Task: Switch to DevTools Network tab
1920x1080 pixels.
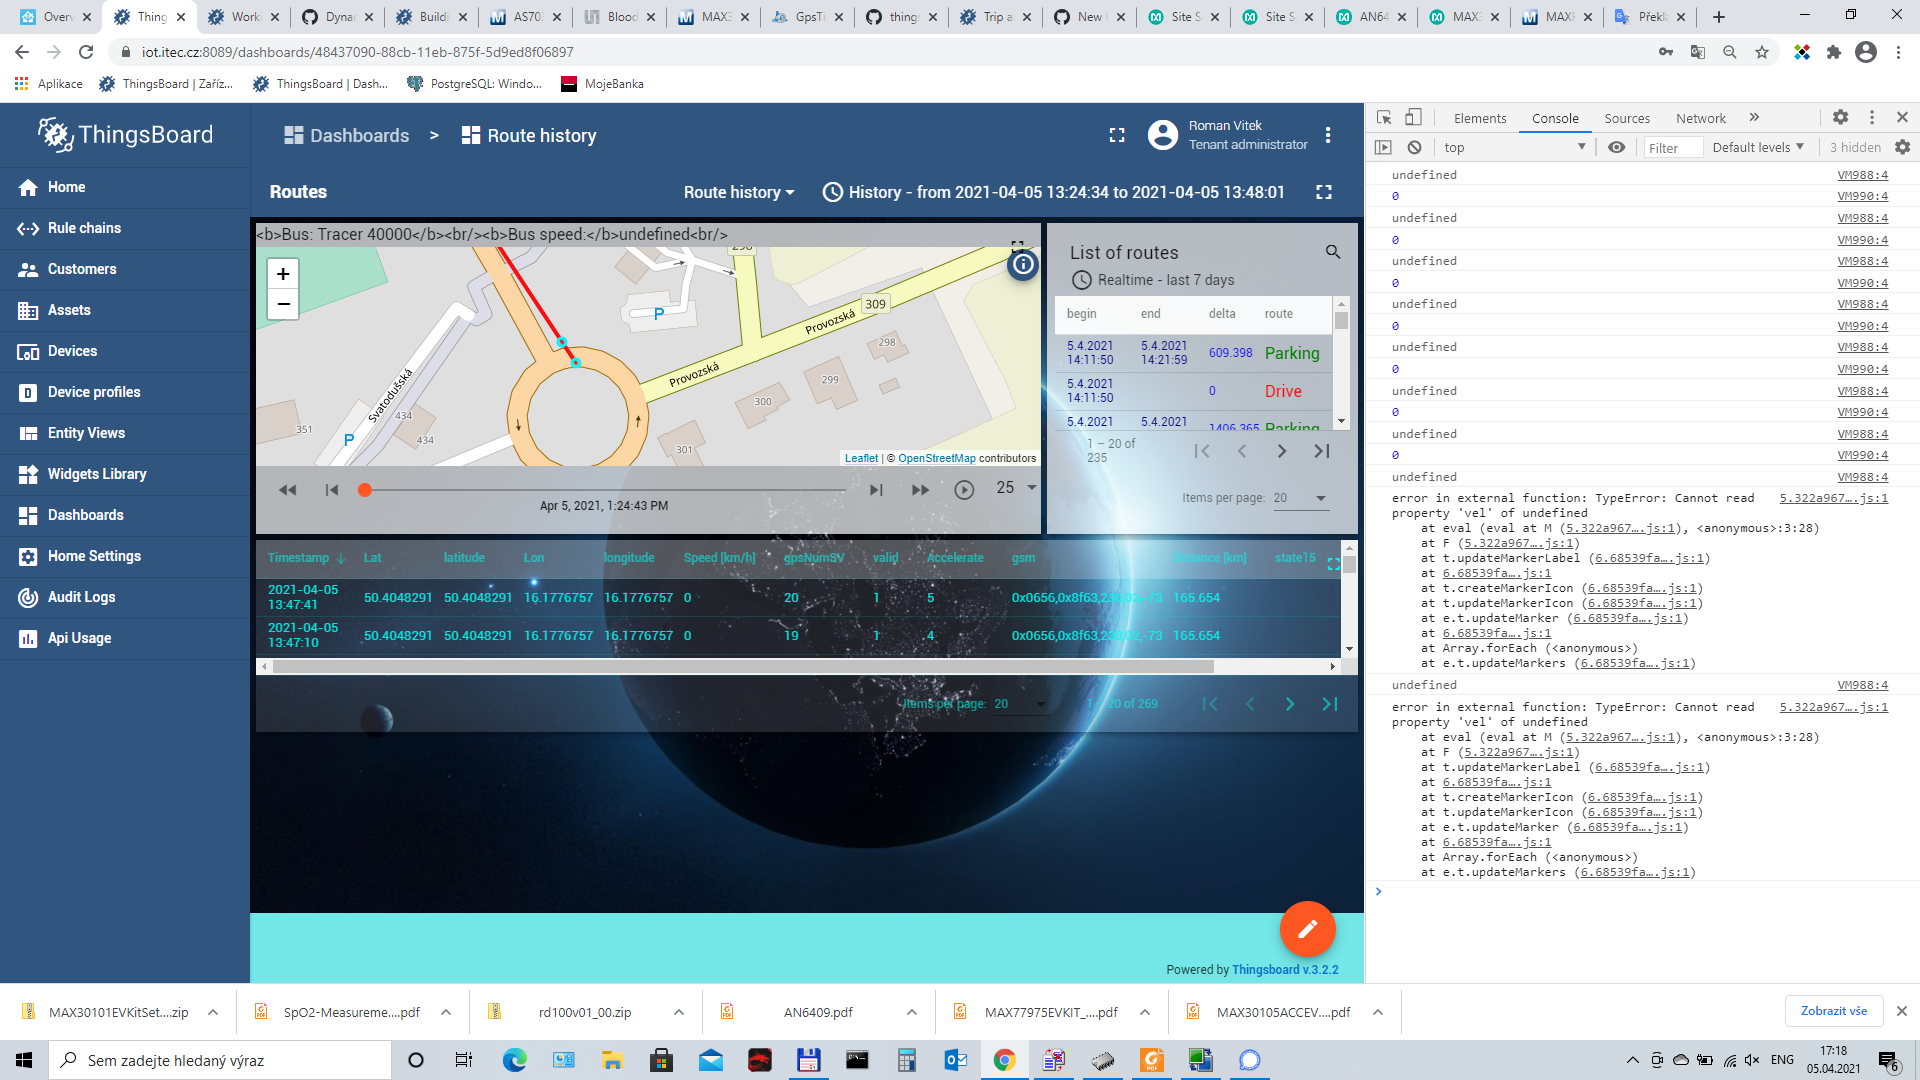Action: (x=1701, y=118)
